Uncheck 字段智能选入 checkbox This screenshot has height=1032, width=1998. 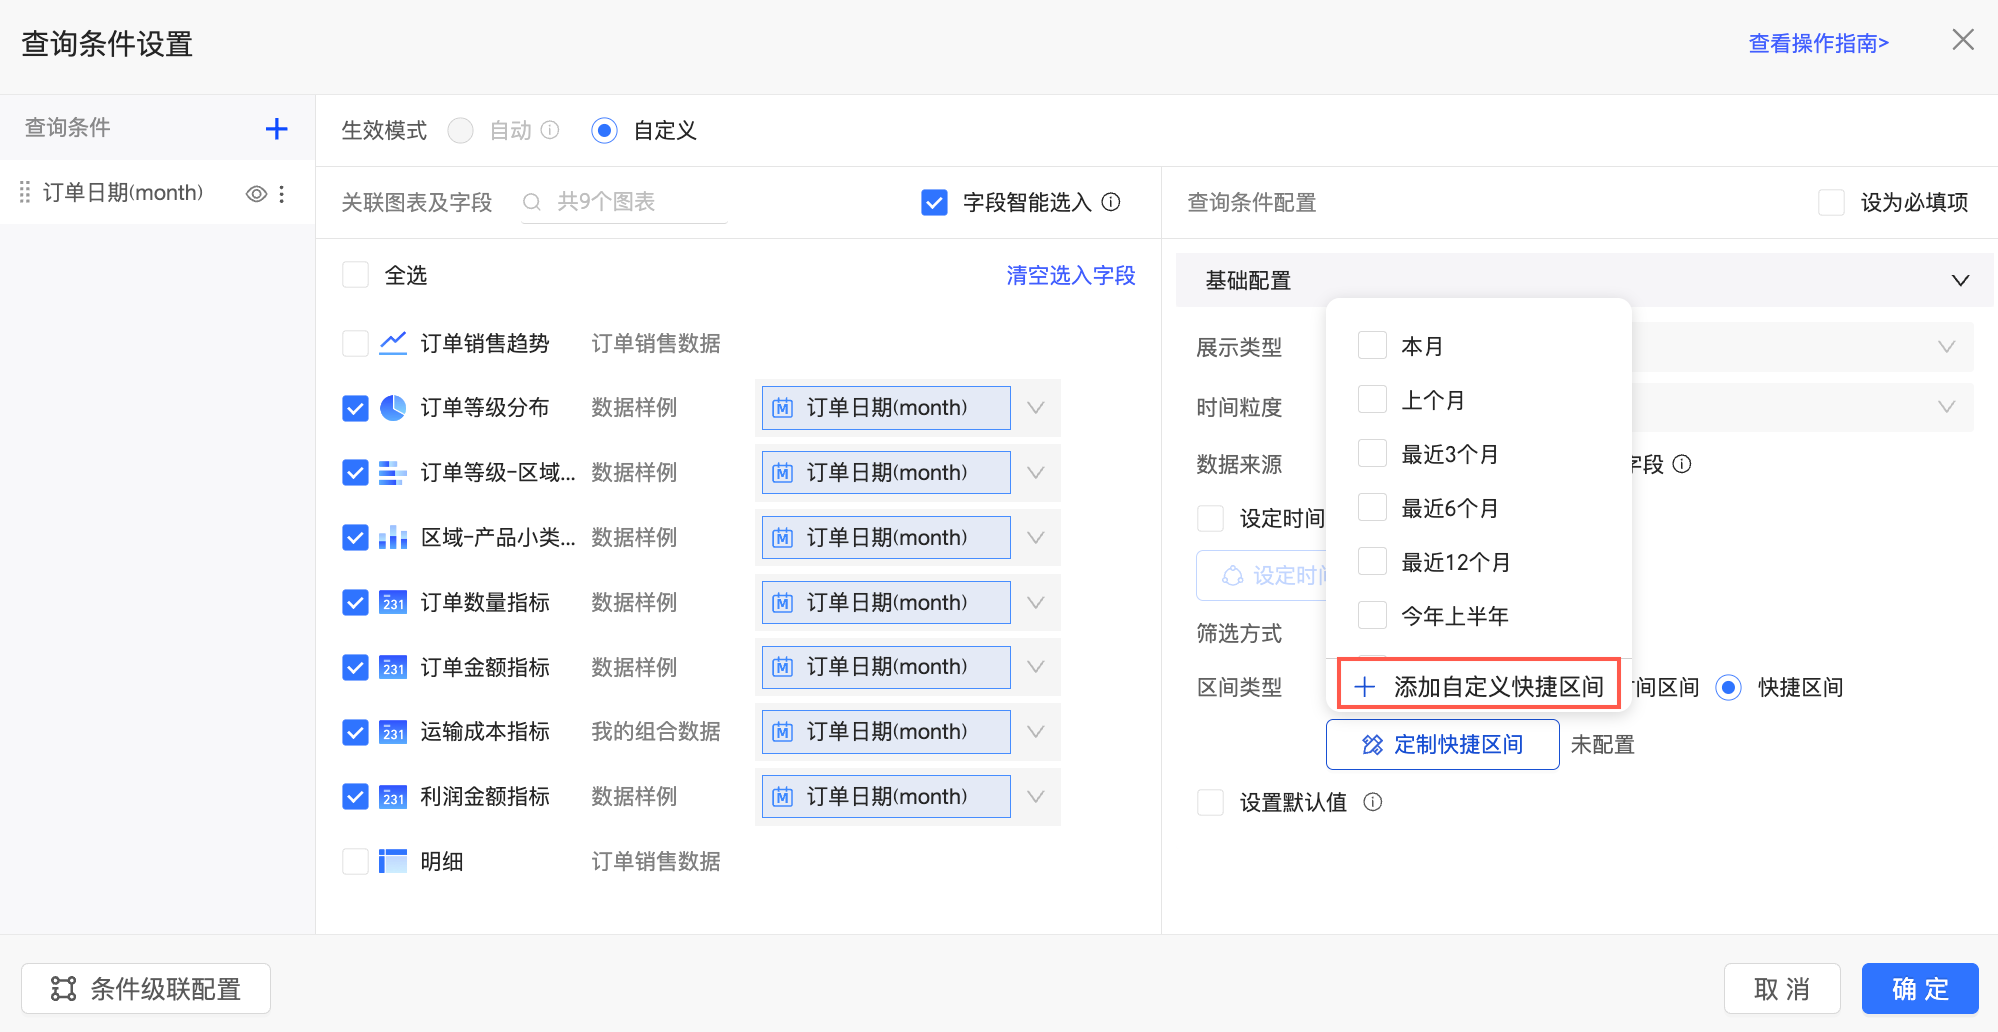click(x=934, y=203)
